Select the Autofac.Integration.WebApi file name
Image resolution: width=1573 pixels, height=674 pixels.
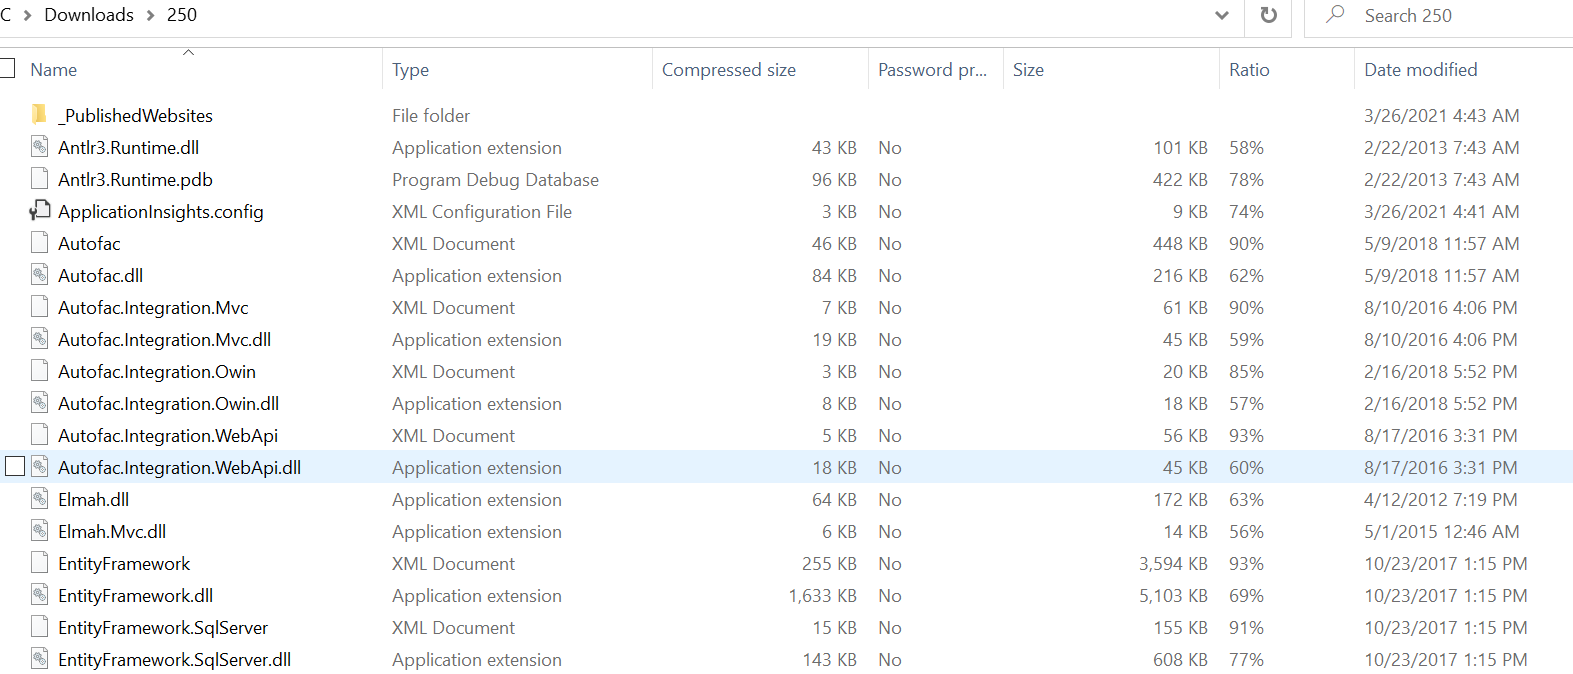click(x=168, y=436)
